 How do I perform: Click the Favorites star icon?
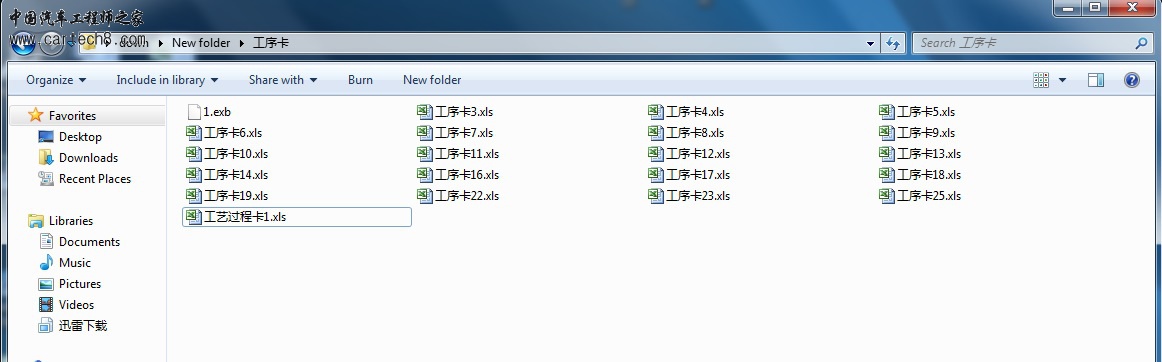click(x=36, y=115)
